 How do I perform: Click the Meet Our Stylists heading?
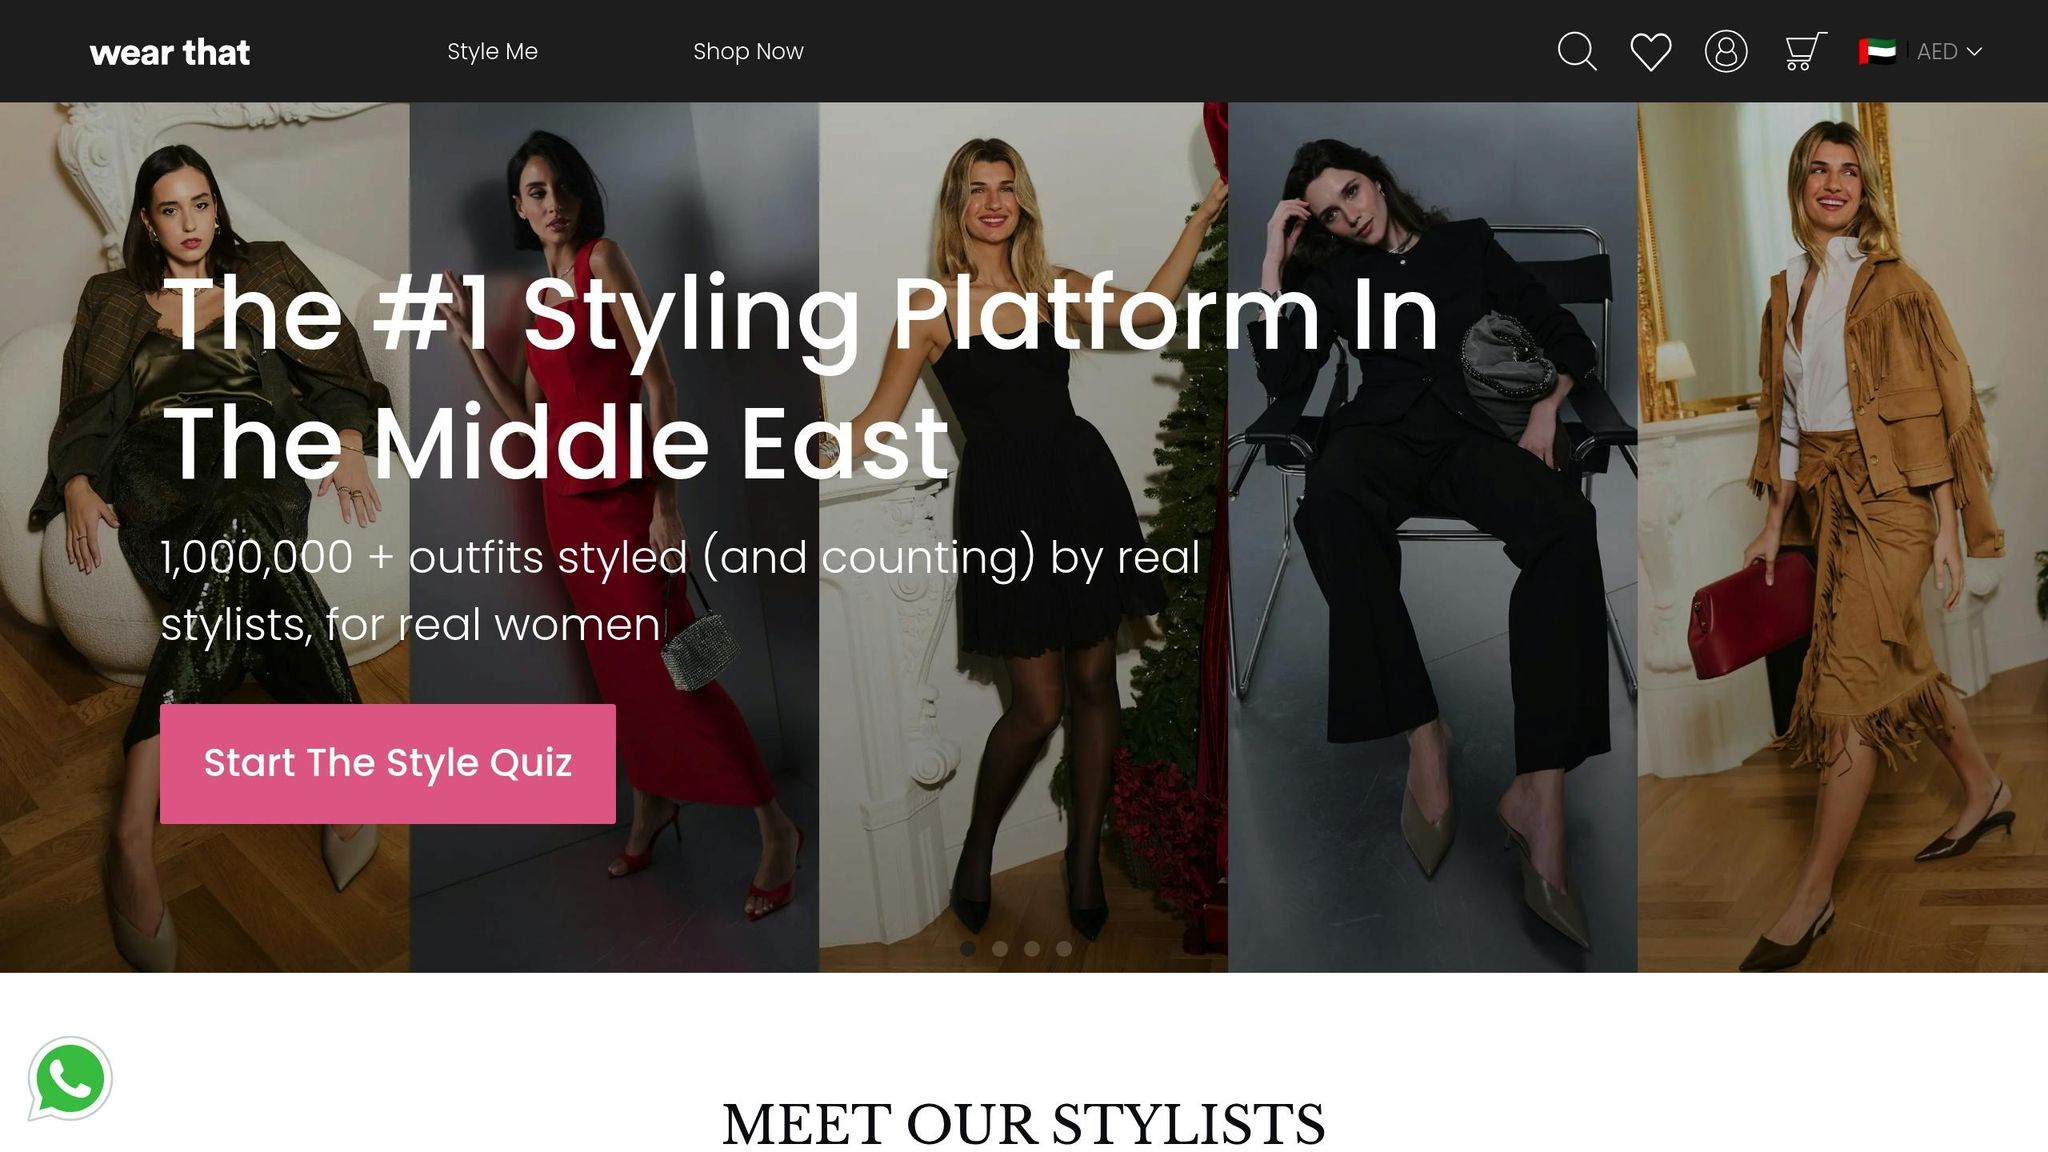1024,1124
